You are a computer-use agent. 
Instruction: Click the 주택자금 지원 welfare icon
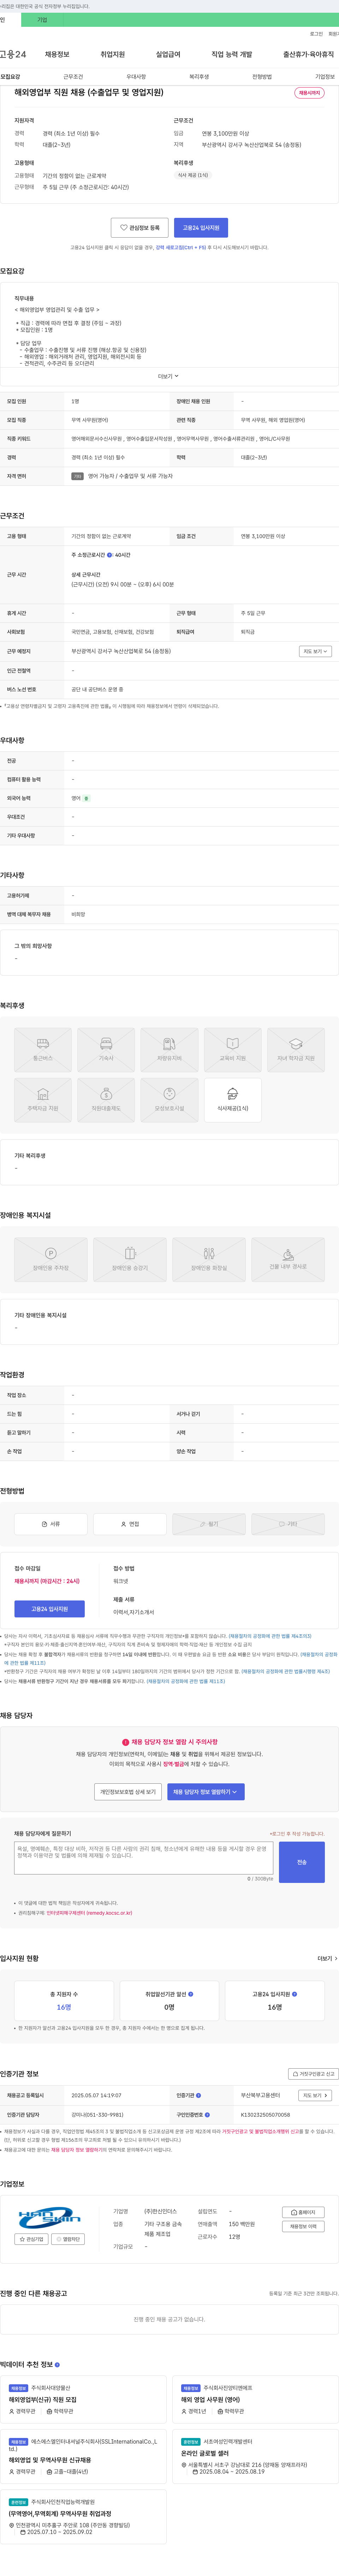(43, 1100)
